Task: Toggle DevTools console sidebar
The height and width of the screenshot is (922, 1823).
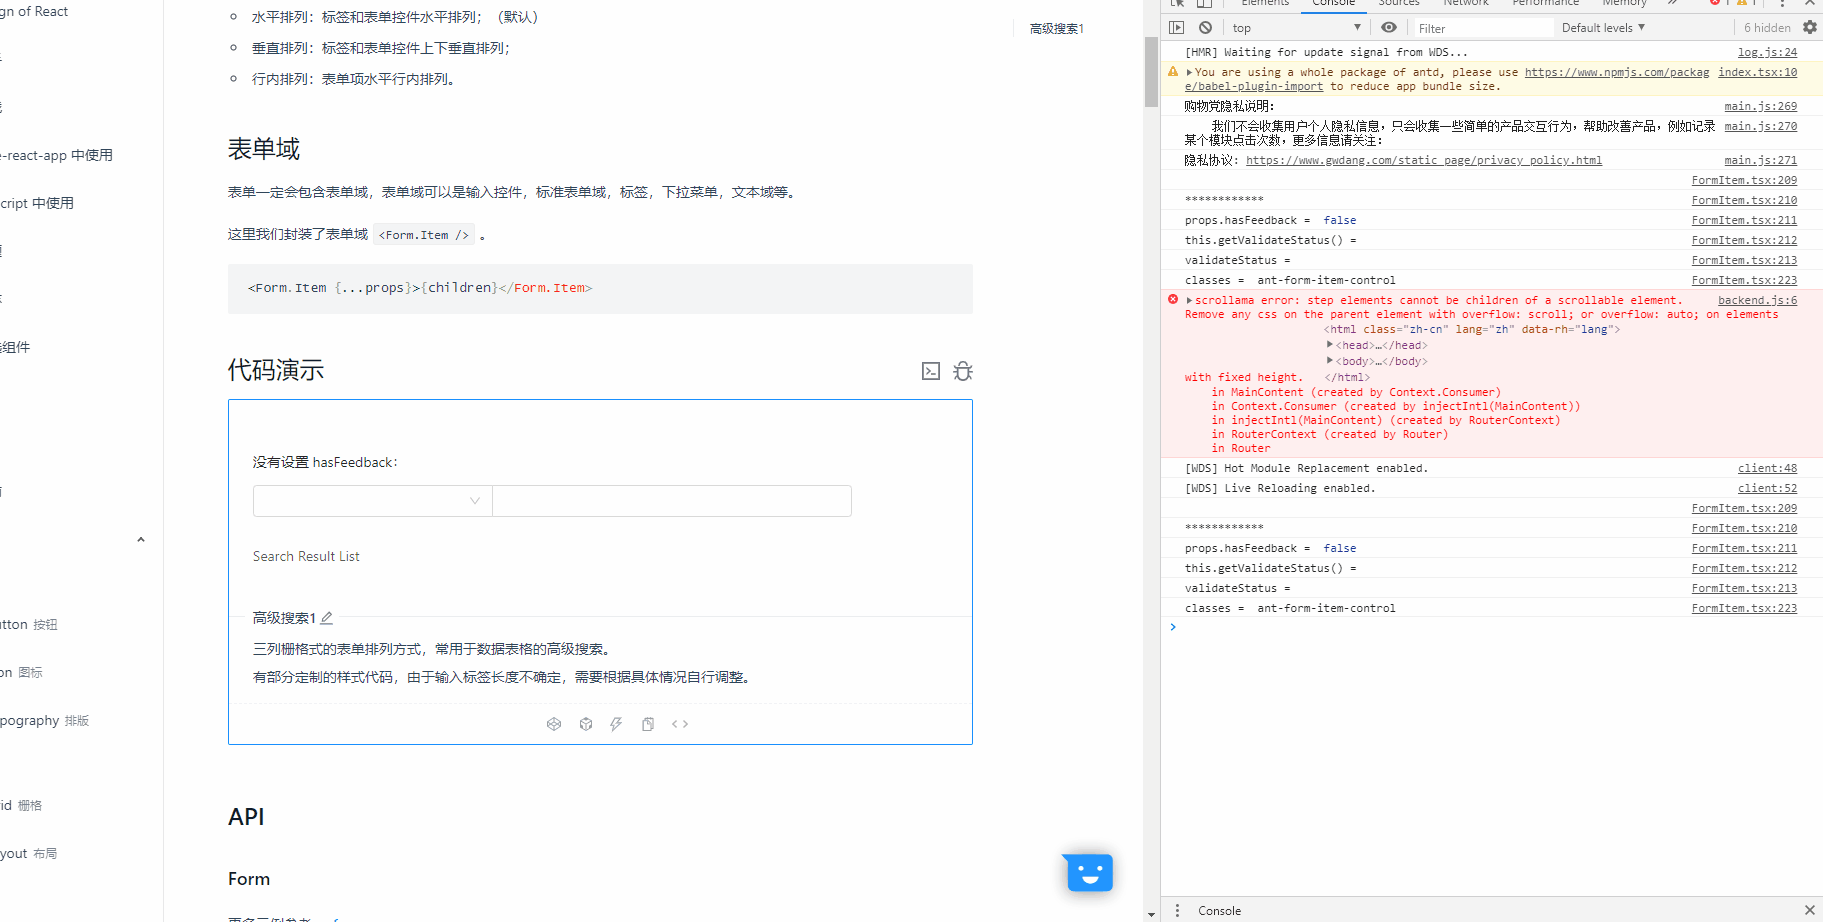Action: (1177, 28)
